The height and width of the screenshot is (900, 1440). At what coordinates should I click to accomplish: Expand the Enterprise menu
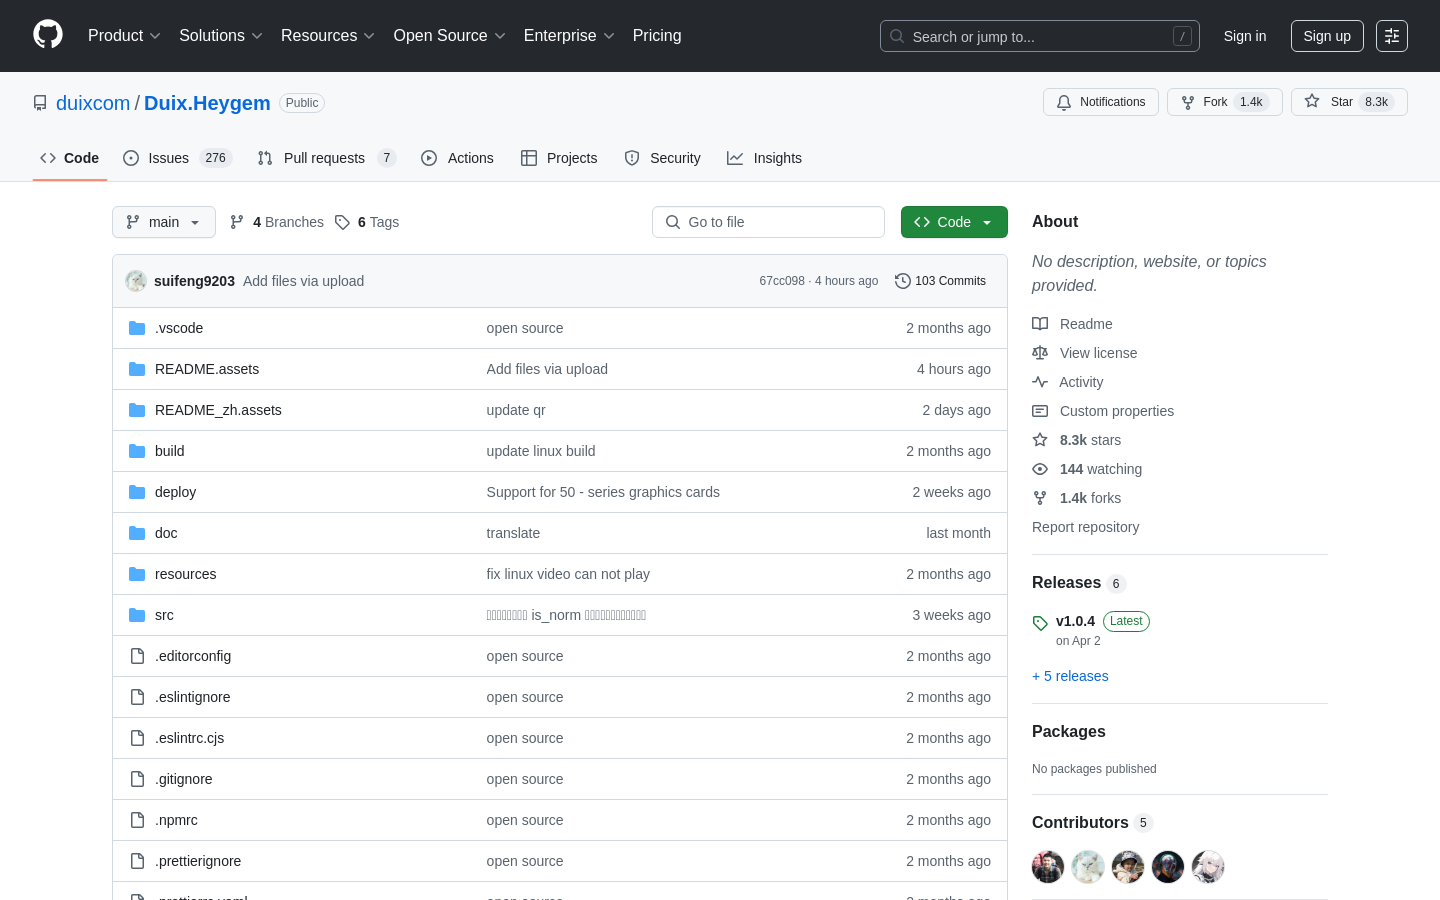pos(569,36)
